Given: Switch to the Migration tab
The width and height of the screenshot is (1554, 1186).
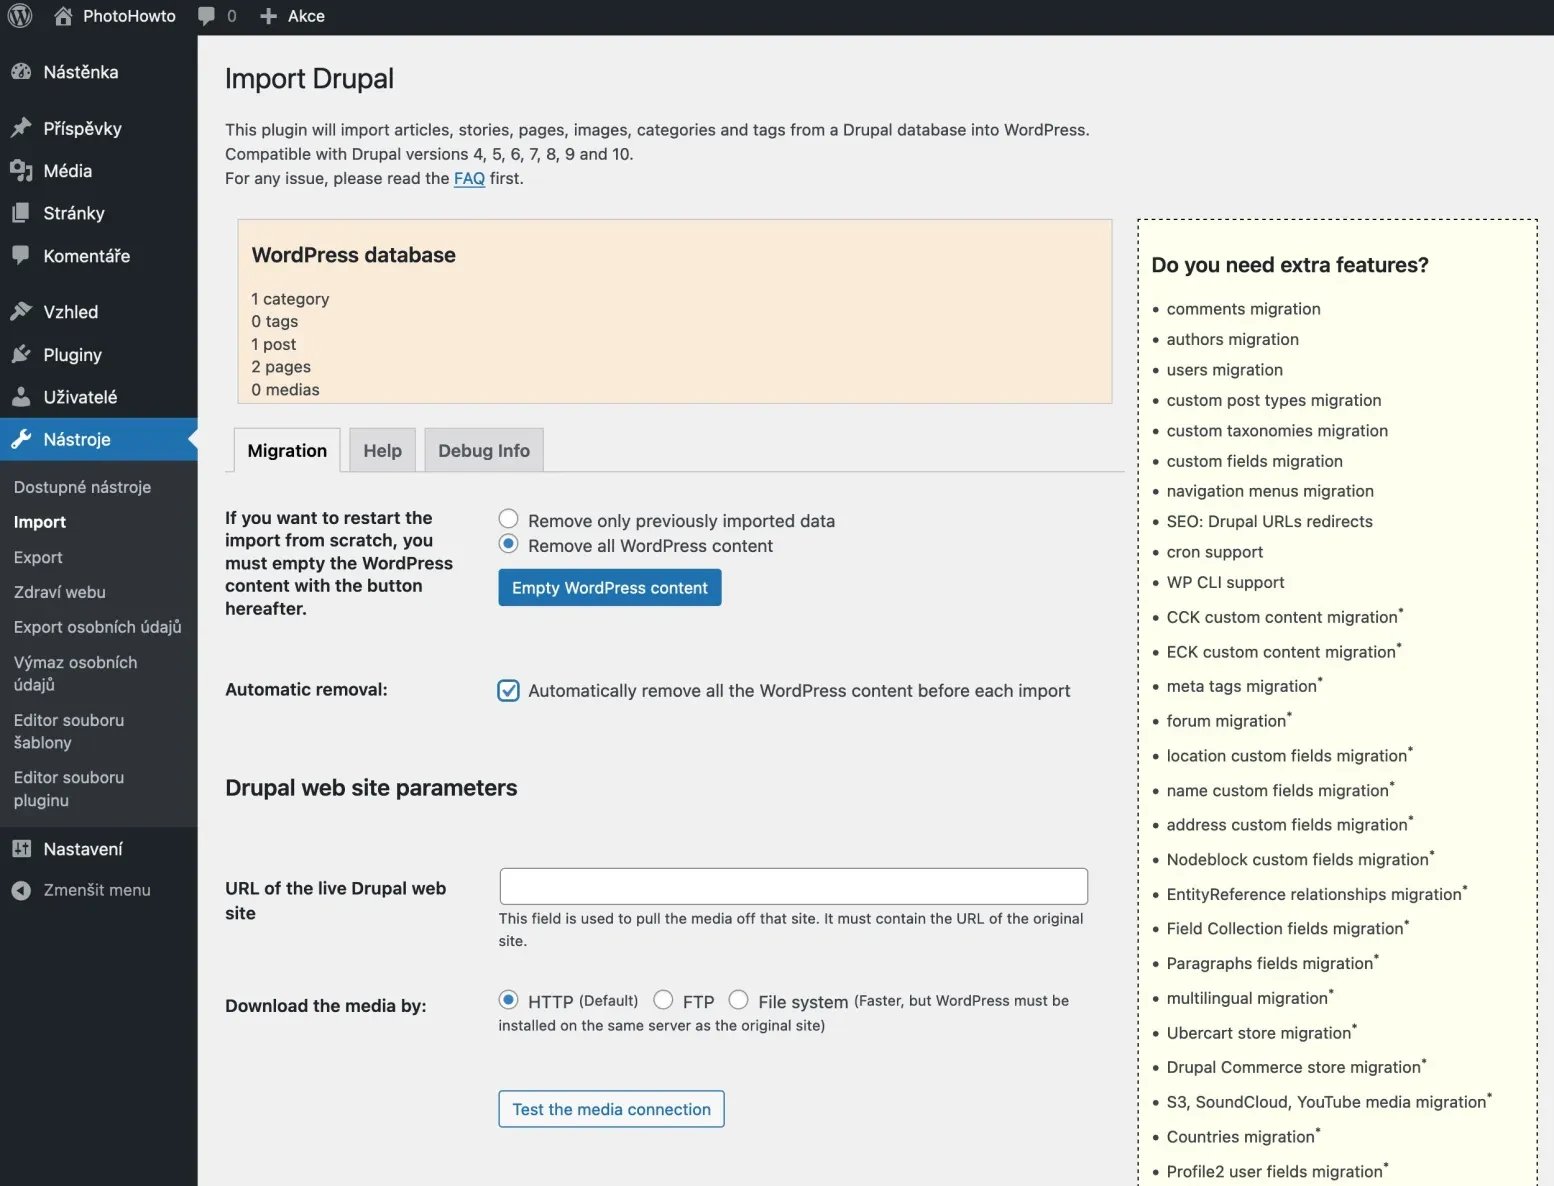Looking at the screenshot, I should point(287,450).
